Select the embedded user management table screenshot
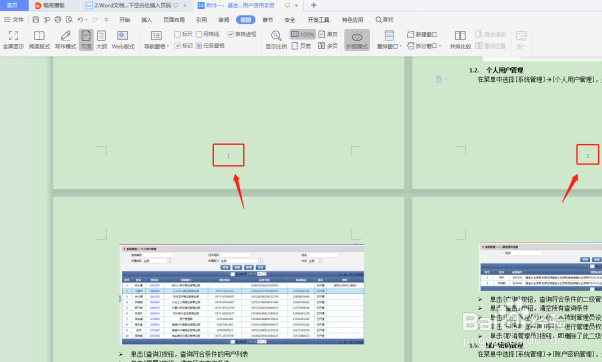602x362 pixels. click(242, 294)
